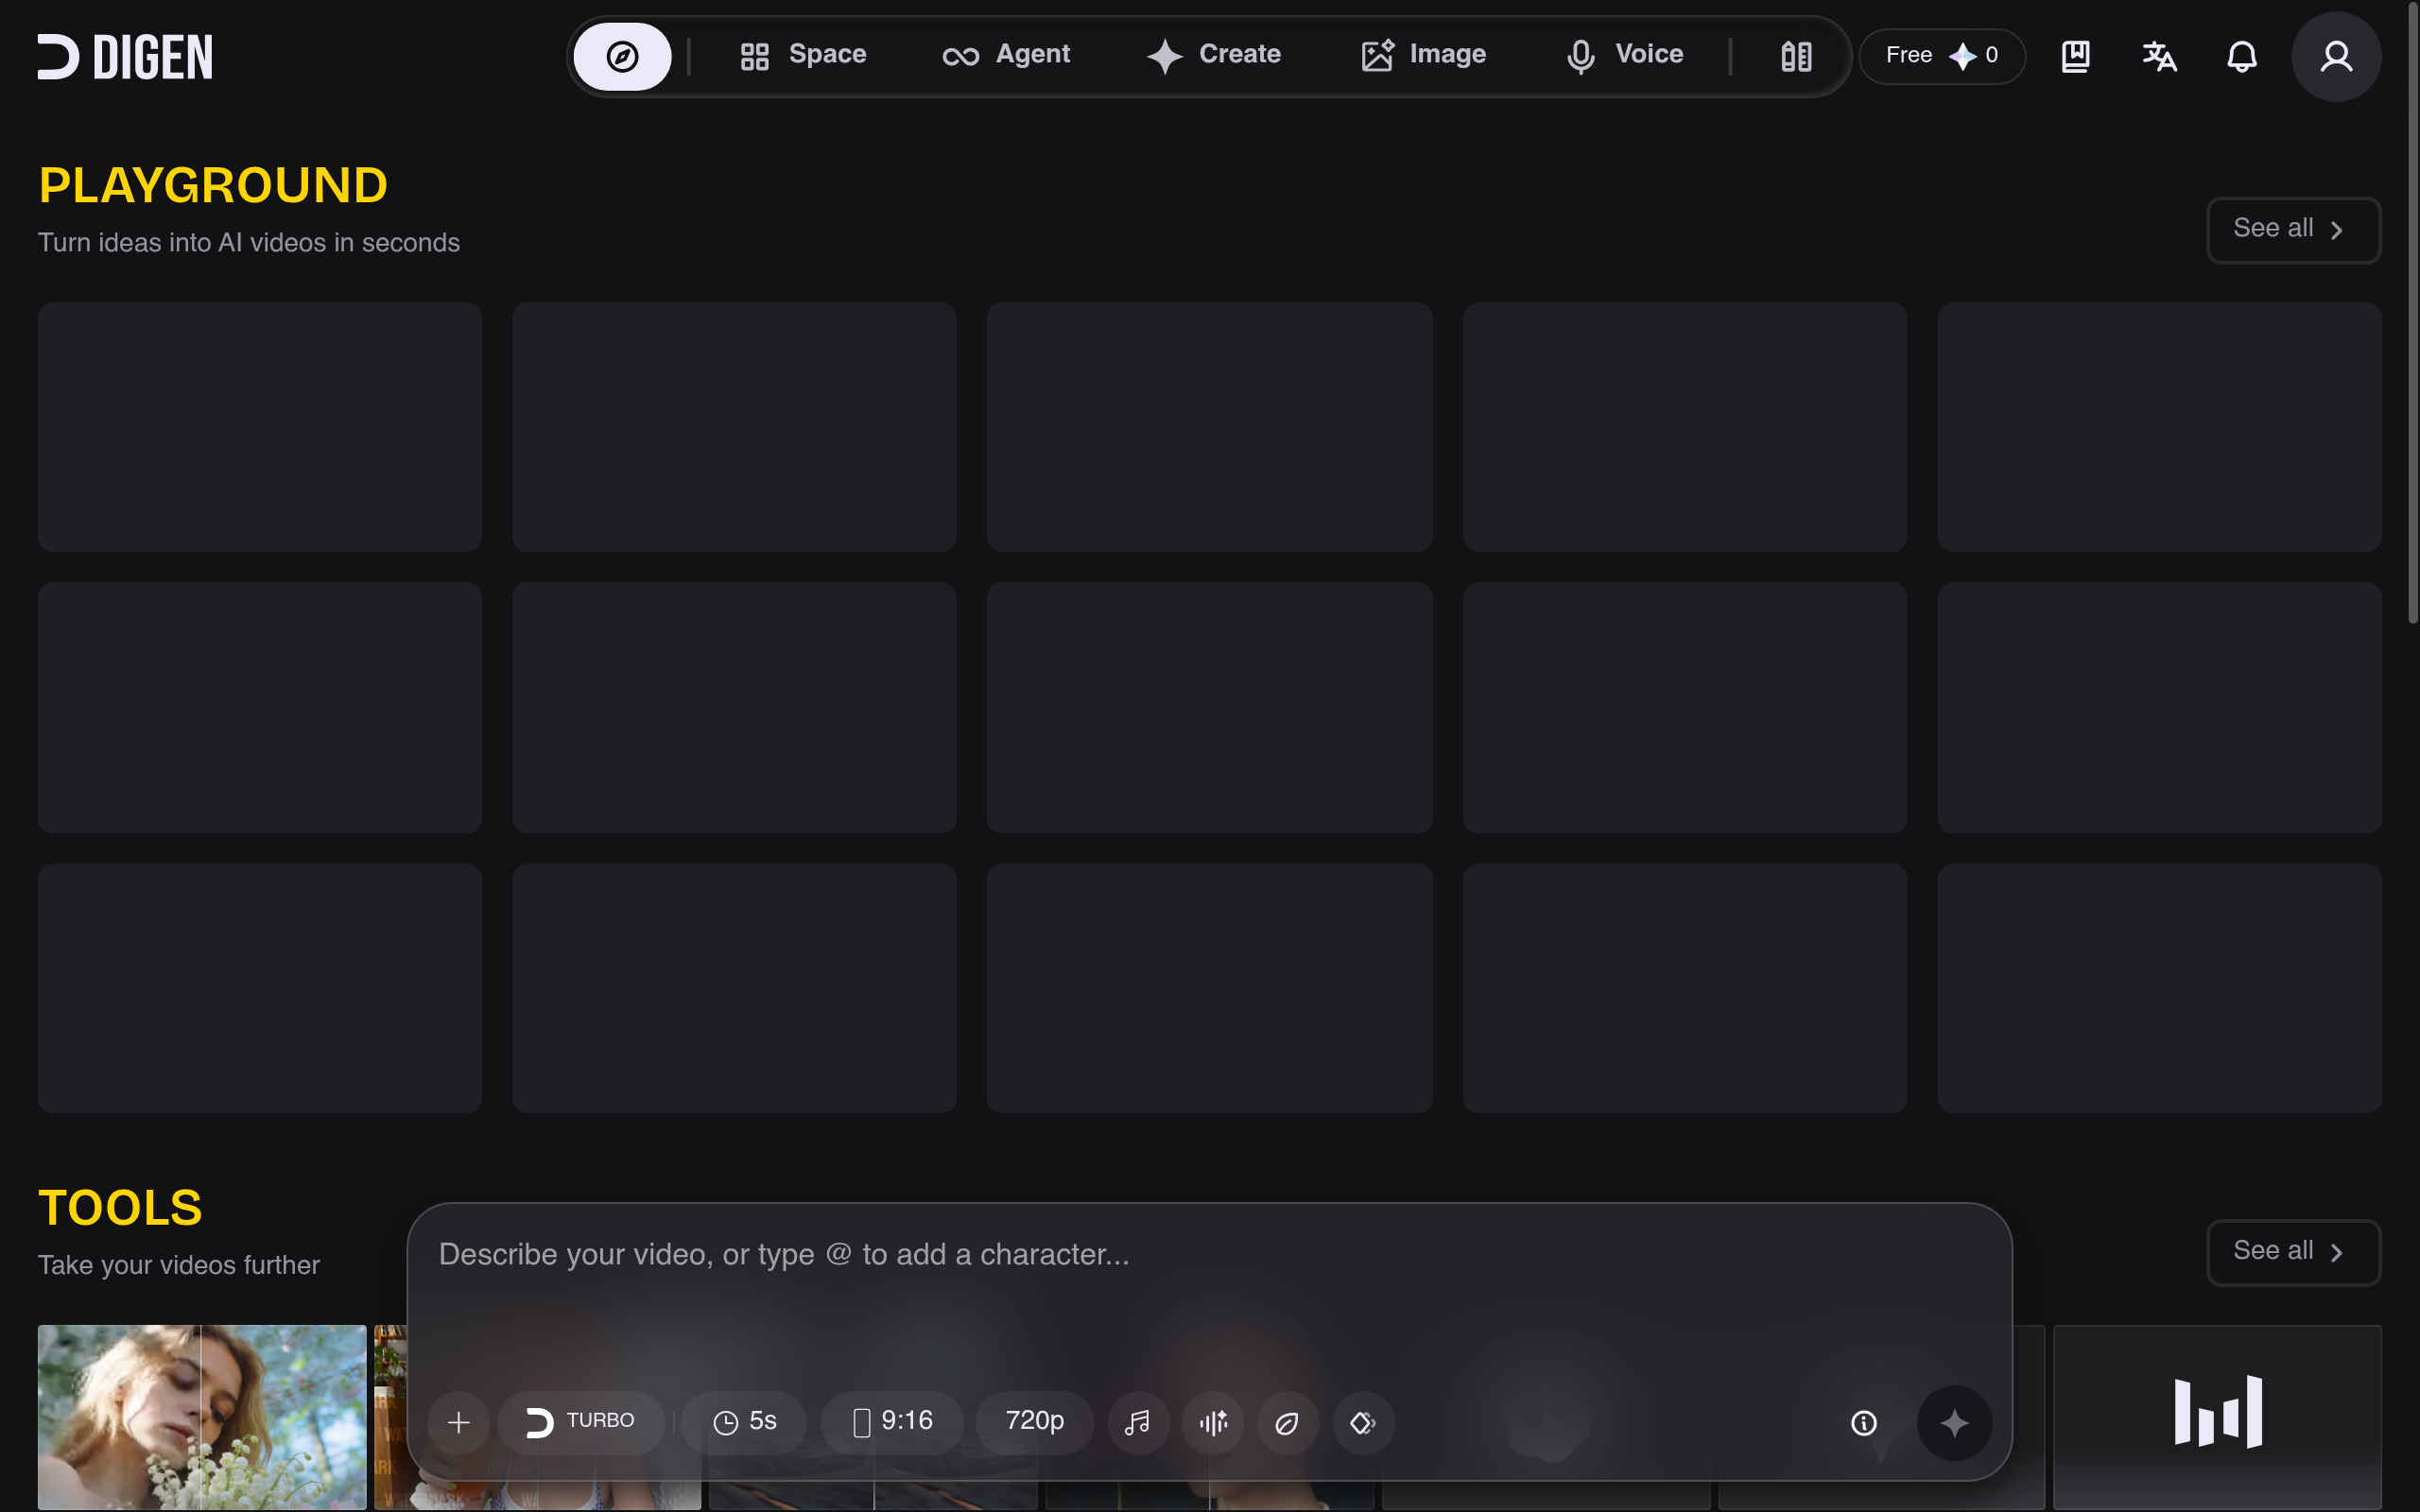See all Tools

(2293, 1251)
